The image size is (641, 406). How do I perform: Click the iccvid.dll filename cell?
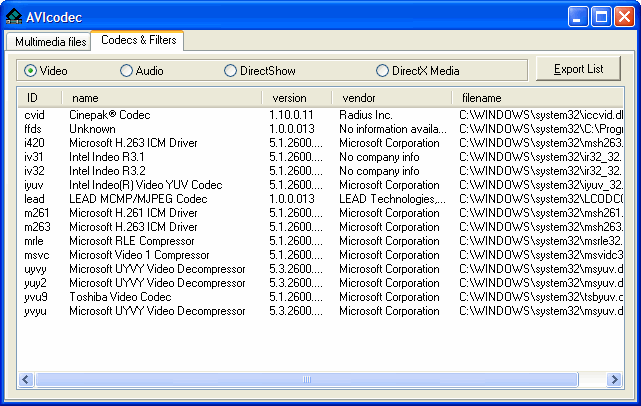tap(541, 115)
